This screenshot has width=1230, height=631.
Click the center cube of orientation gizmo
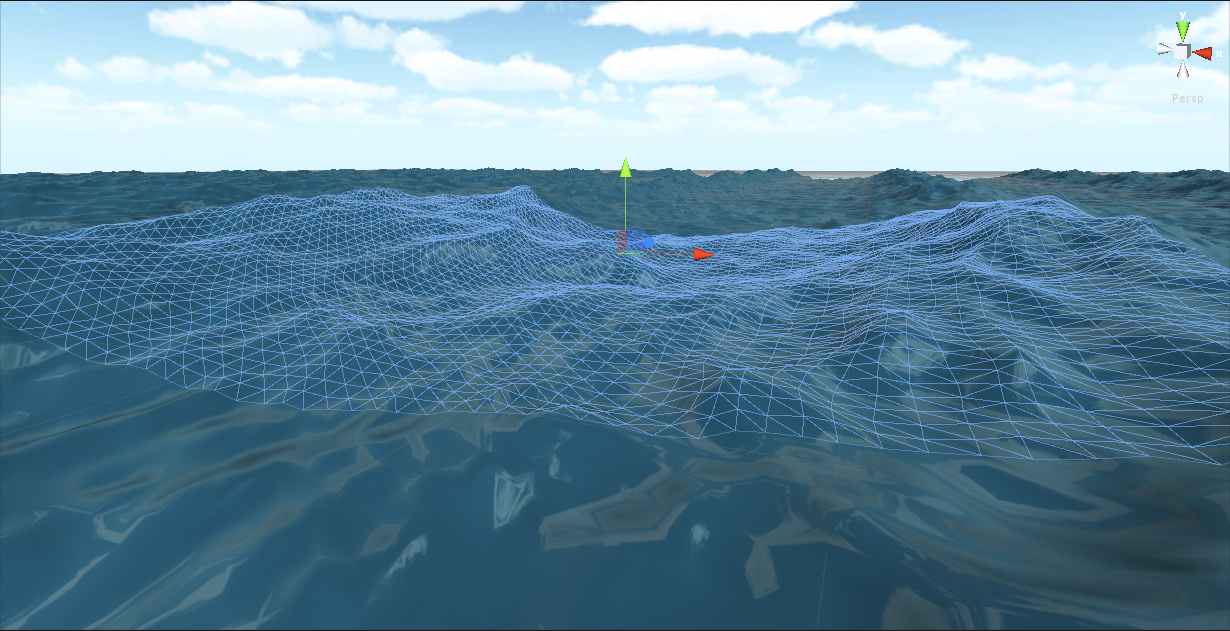pyautogui.click(x=1182, y=51)
